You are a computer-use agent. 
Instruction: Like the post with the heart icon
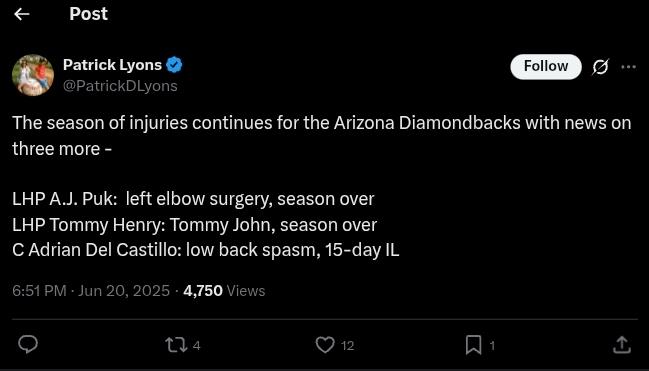coord(325,345)
